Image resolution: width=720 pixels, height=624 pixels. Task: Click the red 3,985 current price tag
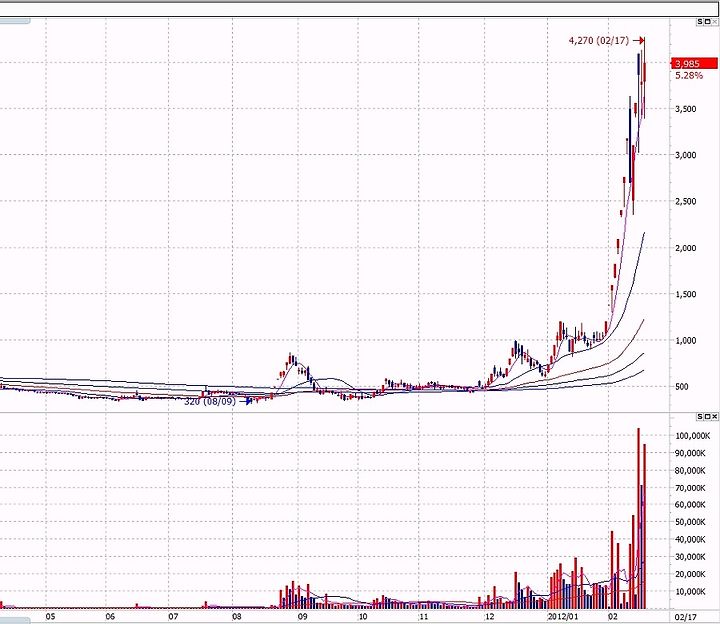694,63
